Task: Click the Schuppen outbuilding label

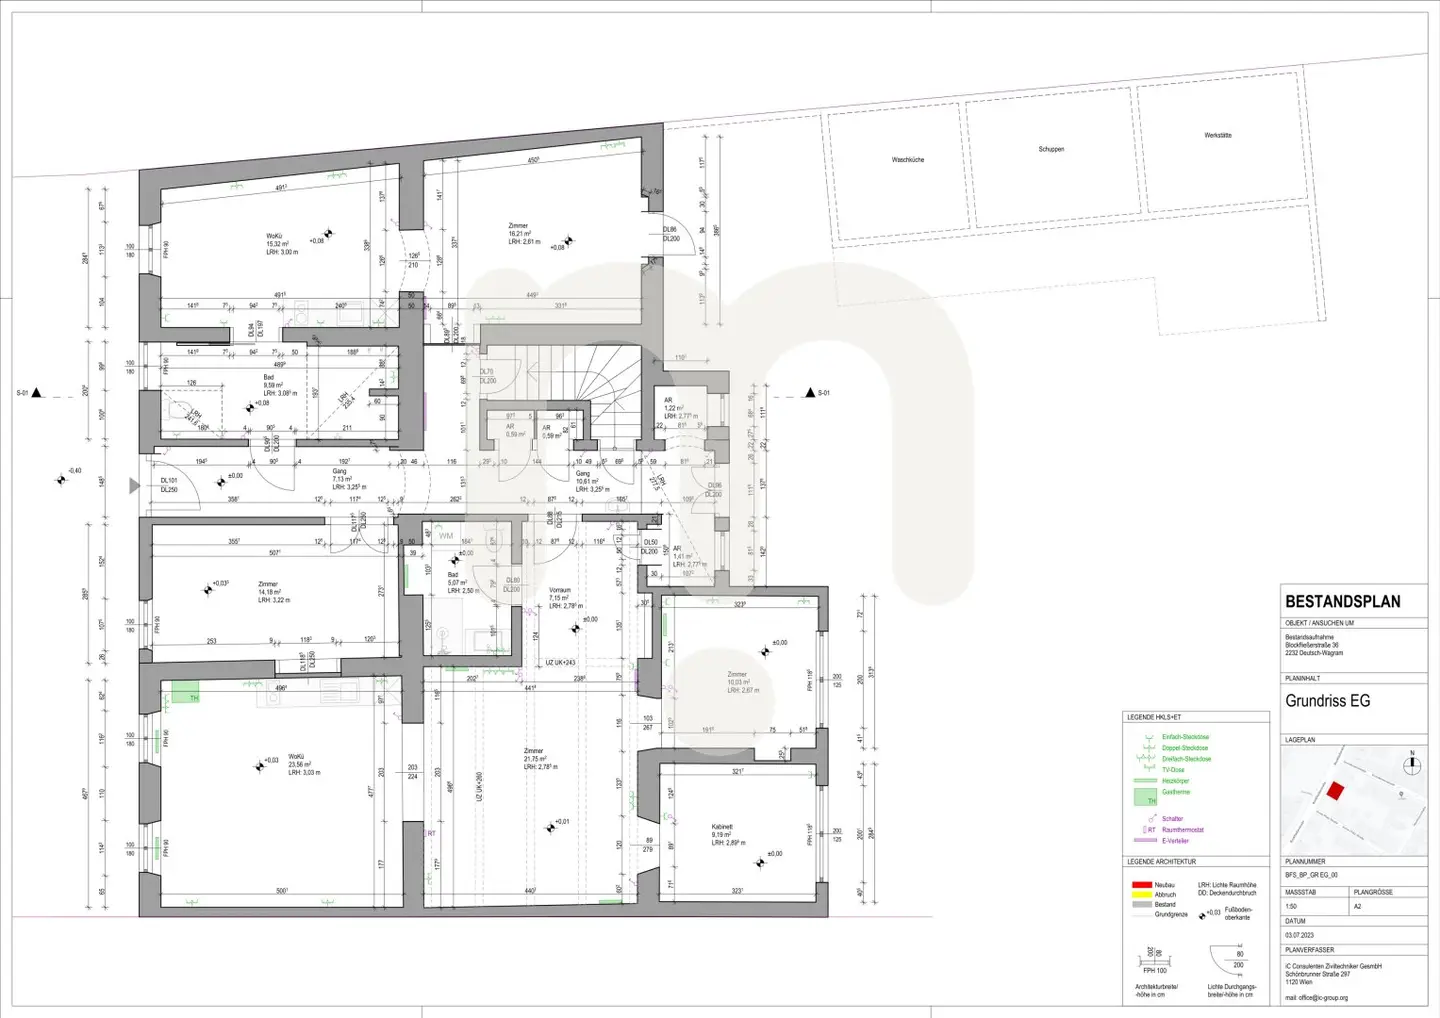Action: 1051,149
